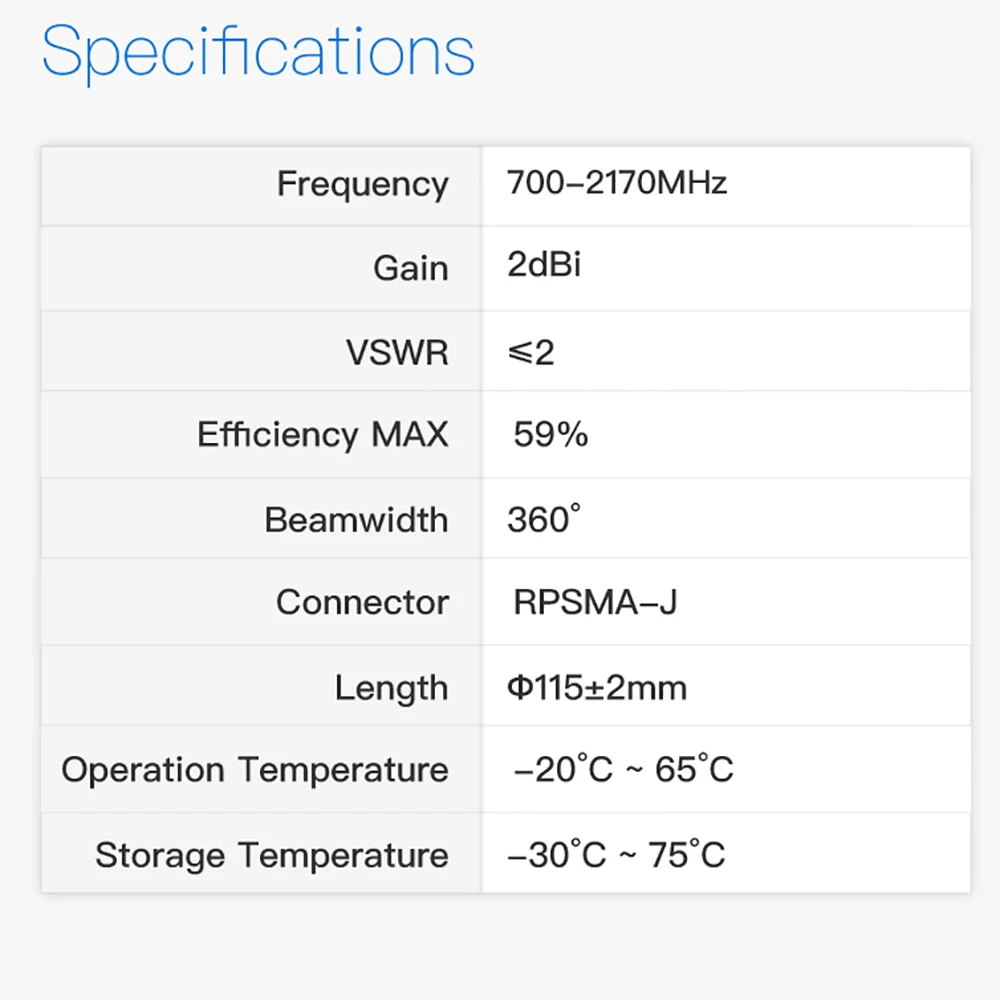1000x1000 pixels.
Task: Click the 59% efficiency value
Action: tap(551, 434)
